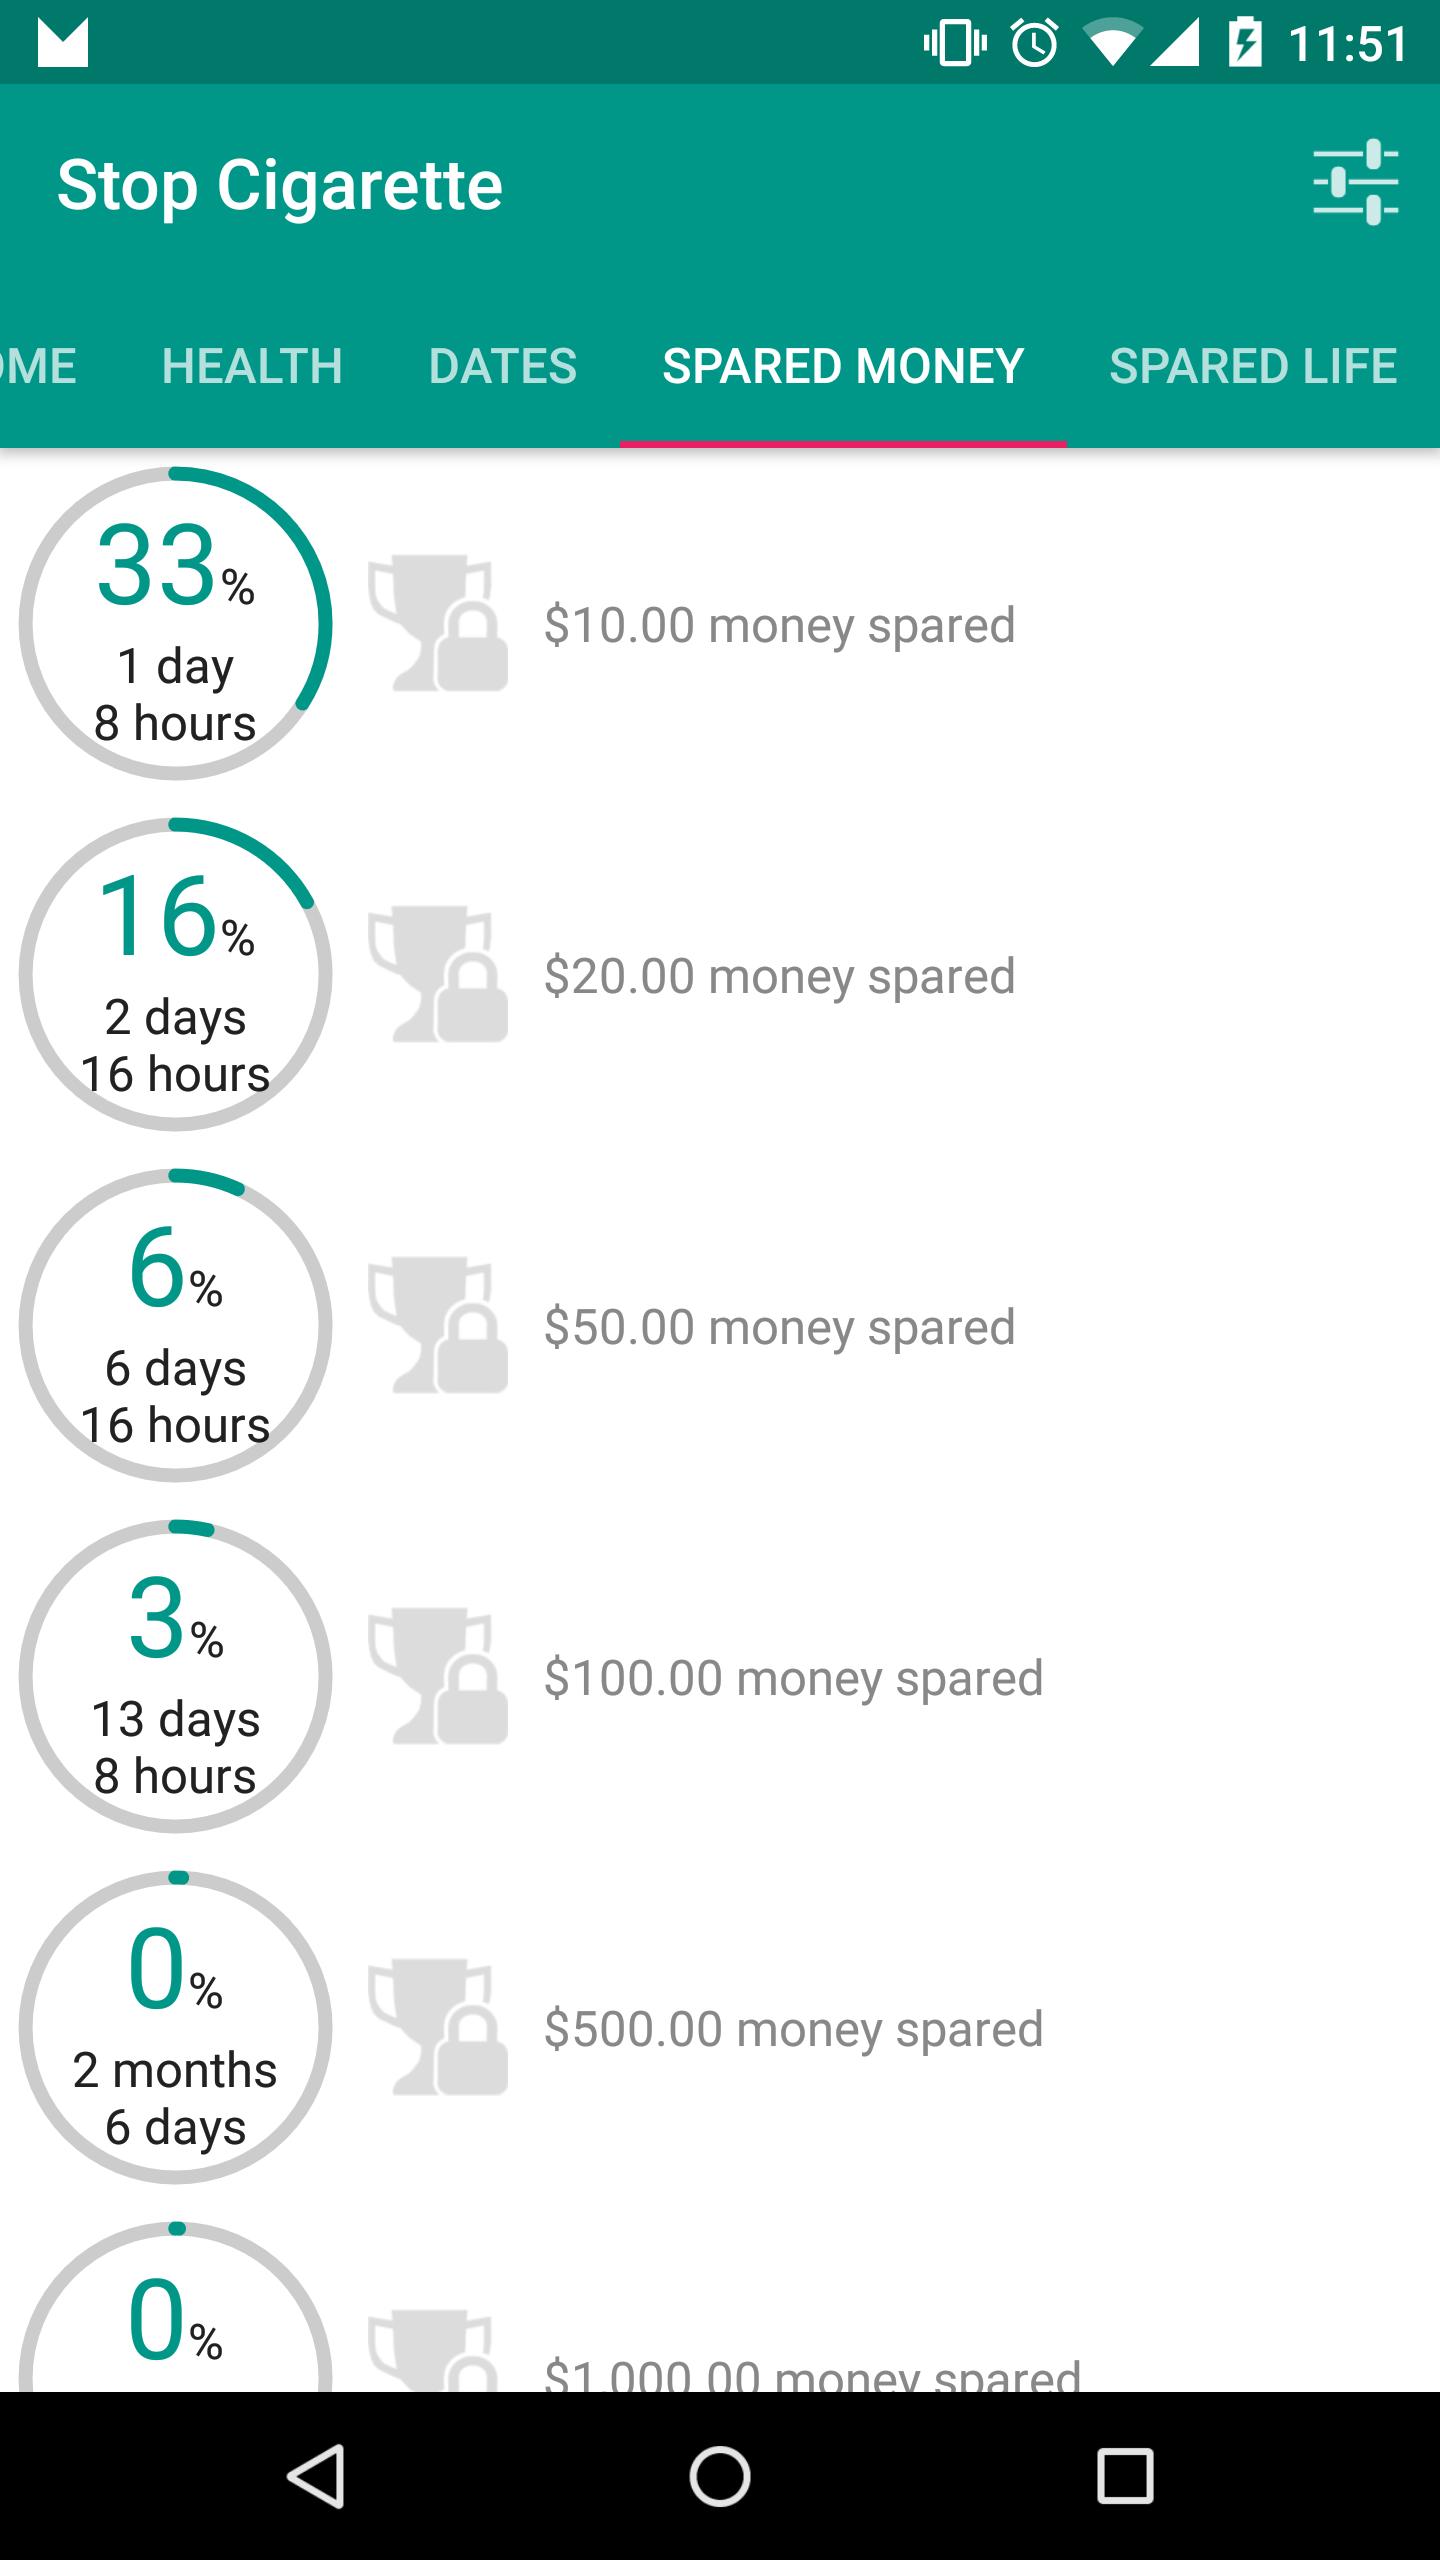
Task: Switch to the SPARED LIFE tab
Action: (1252, 366)
